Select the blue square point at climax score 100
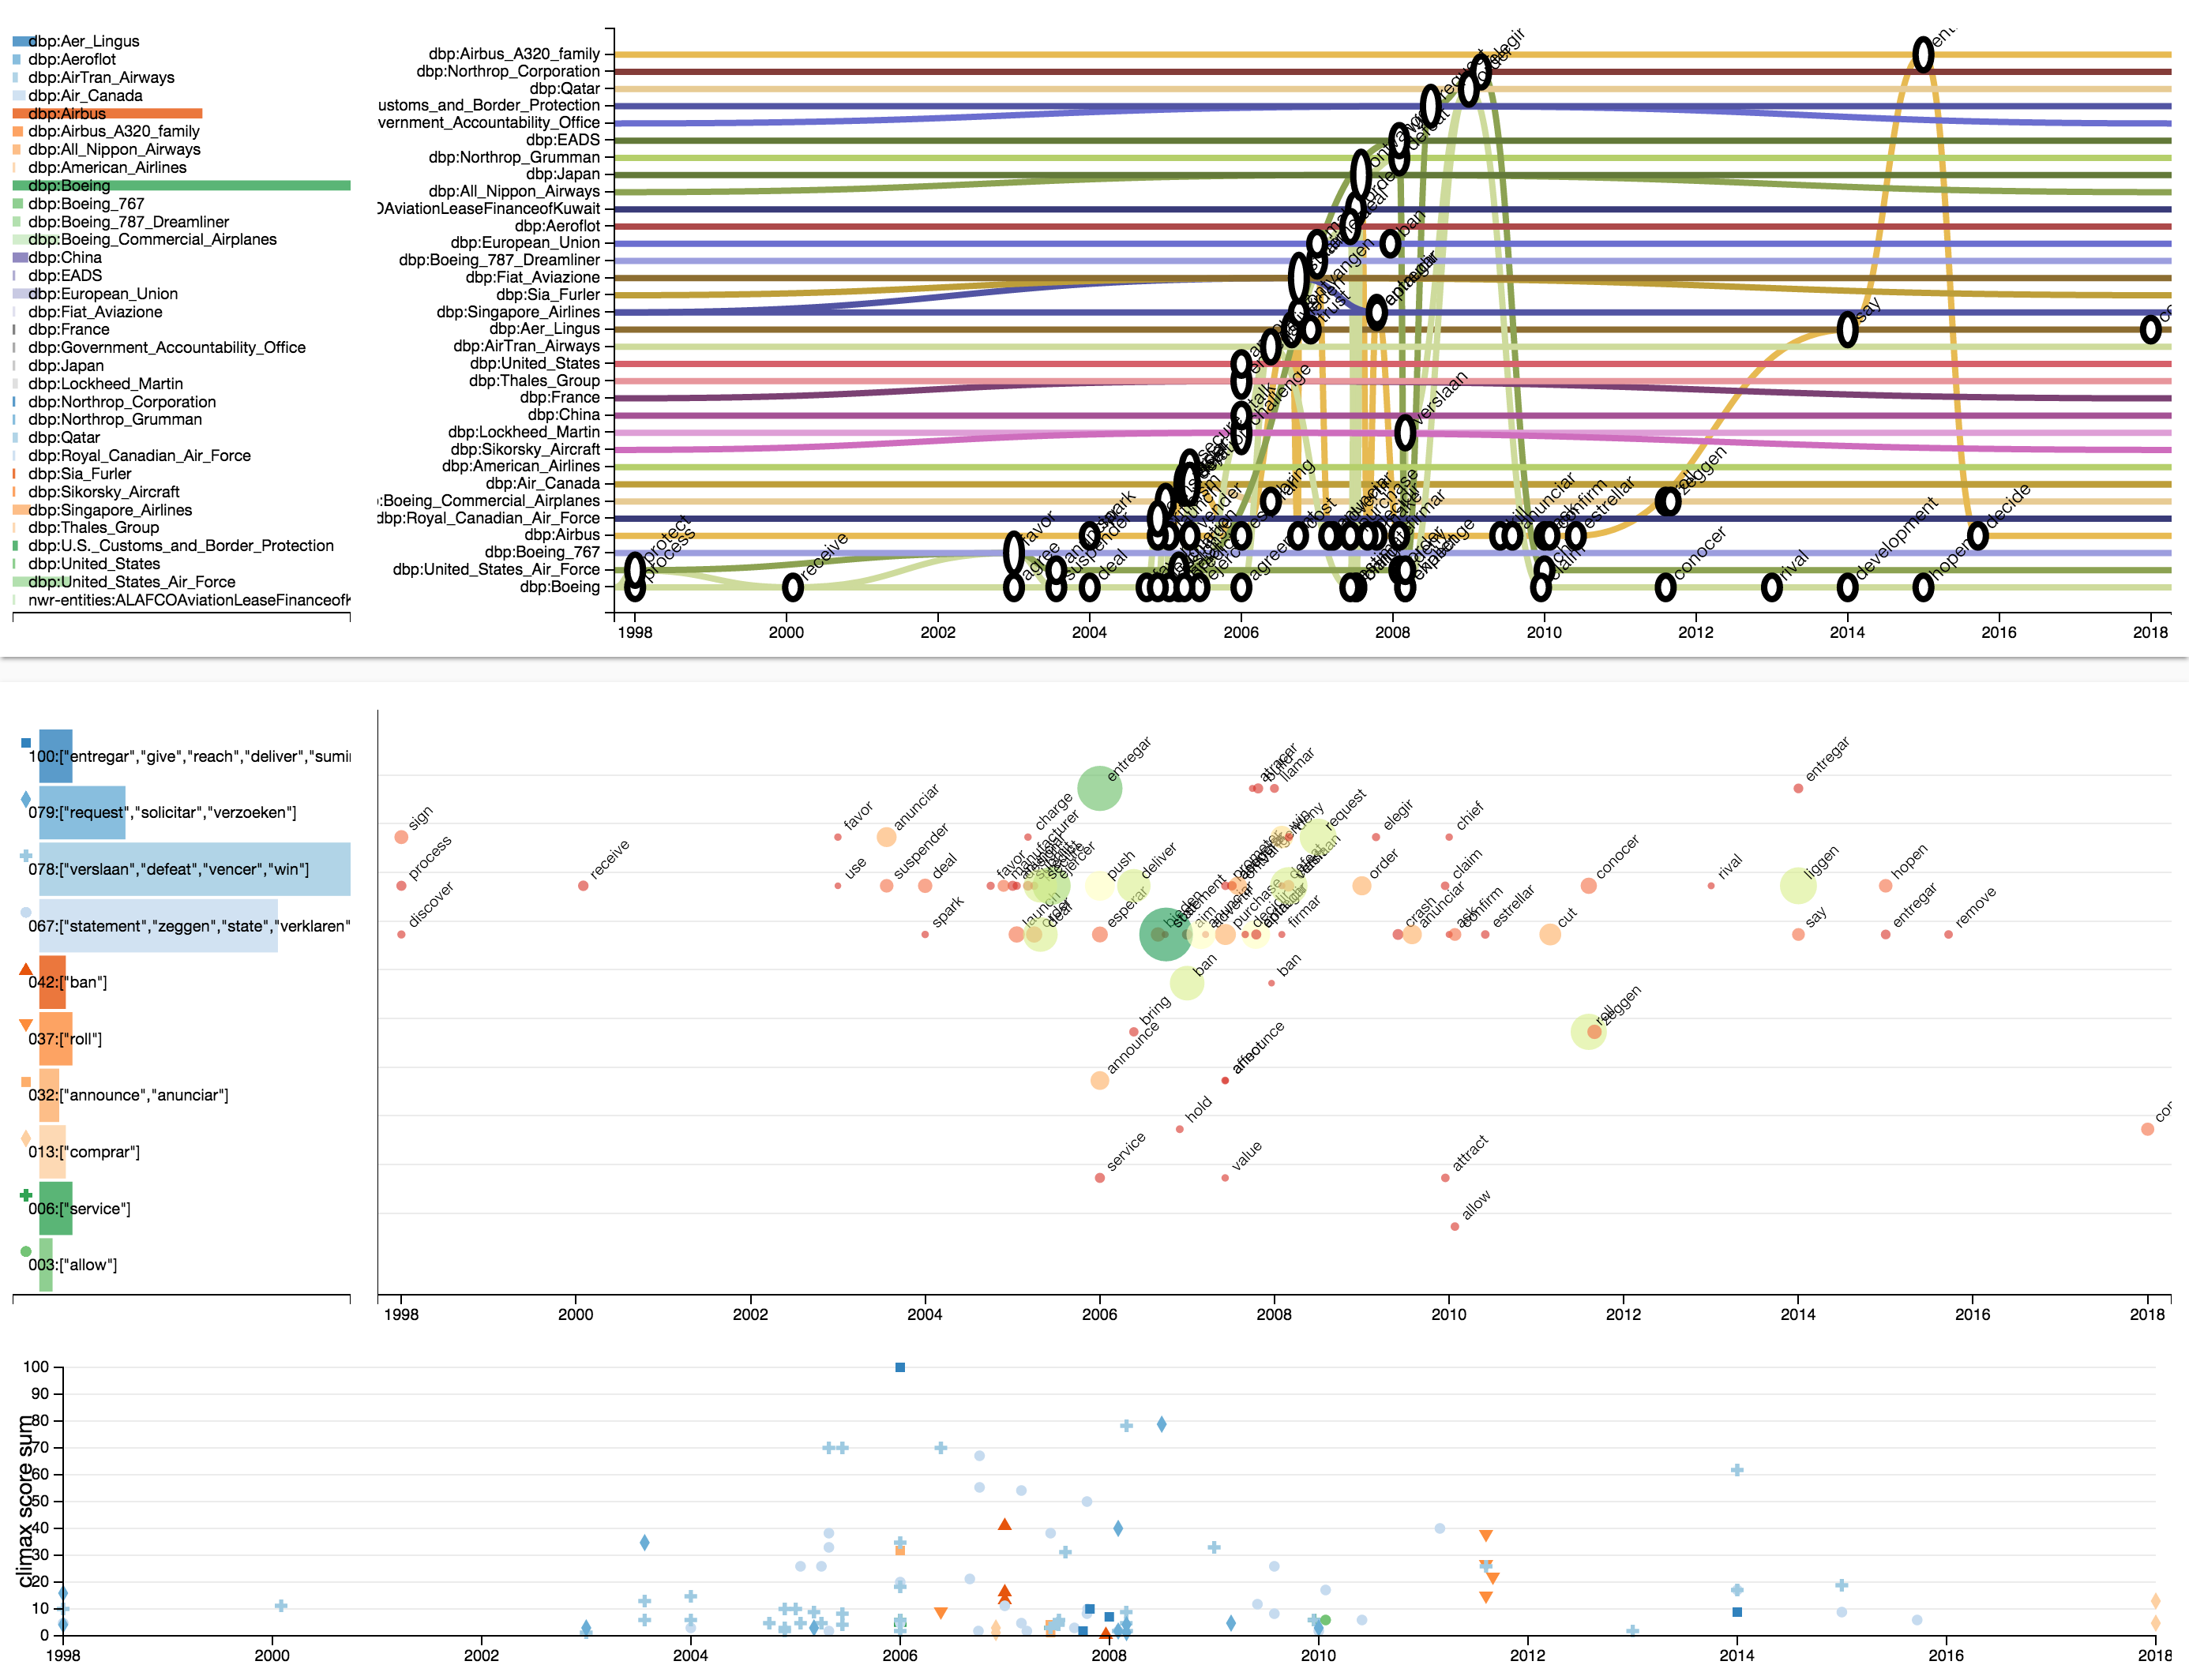The image size is (2189, 1680). (900, 1367)
